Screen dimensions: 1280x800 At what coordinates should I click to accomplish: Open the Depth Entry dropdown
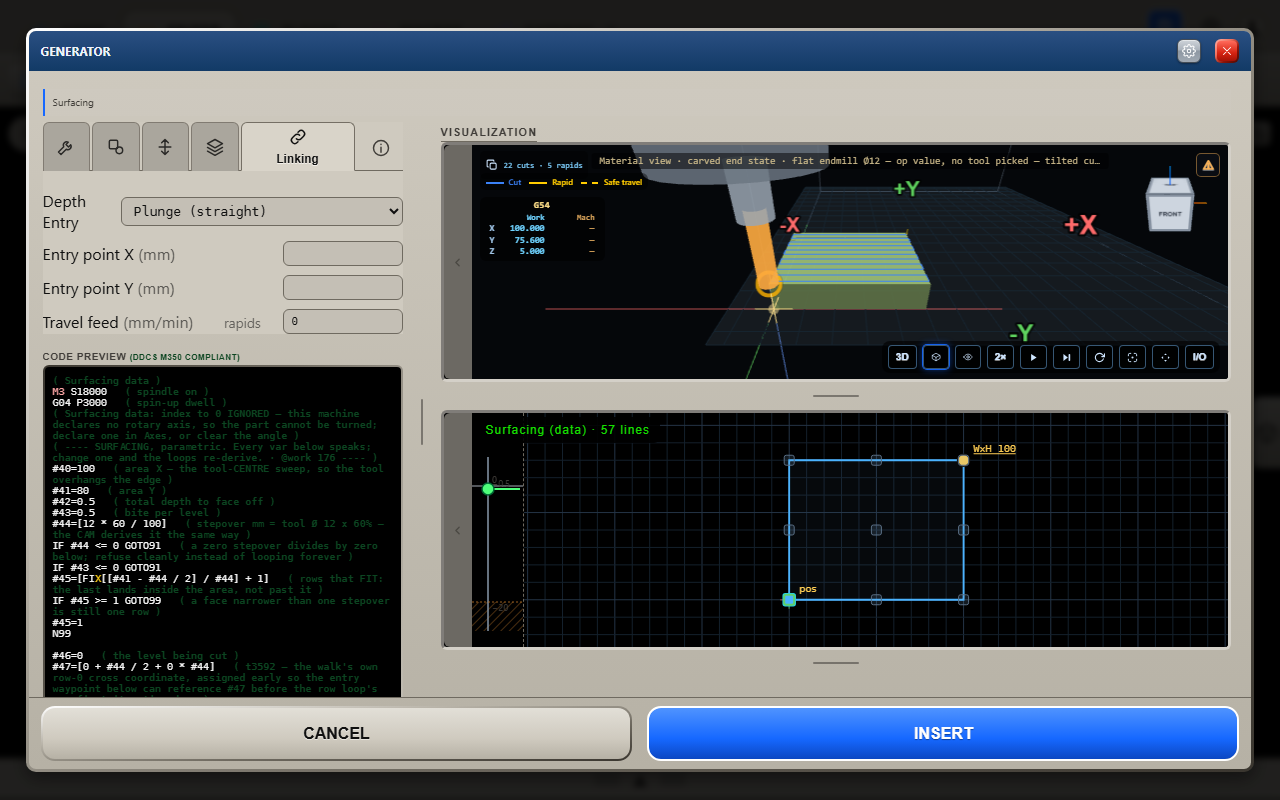(262, 211)
